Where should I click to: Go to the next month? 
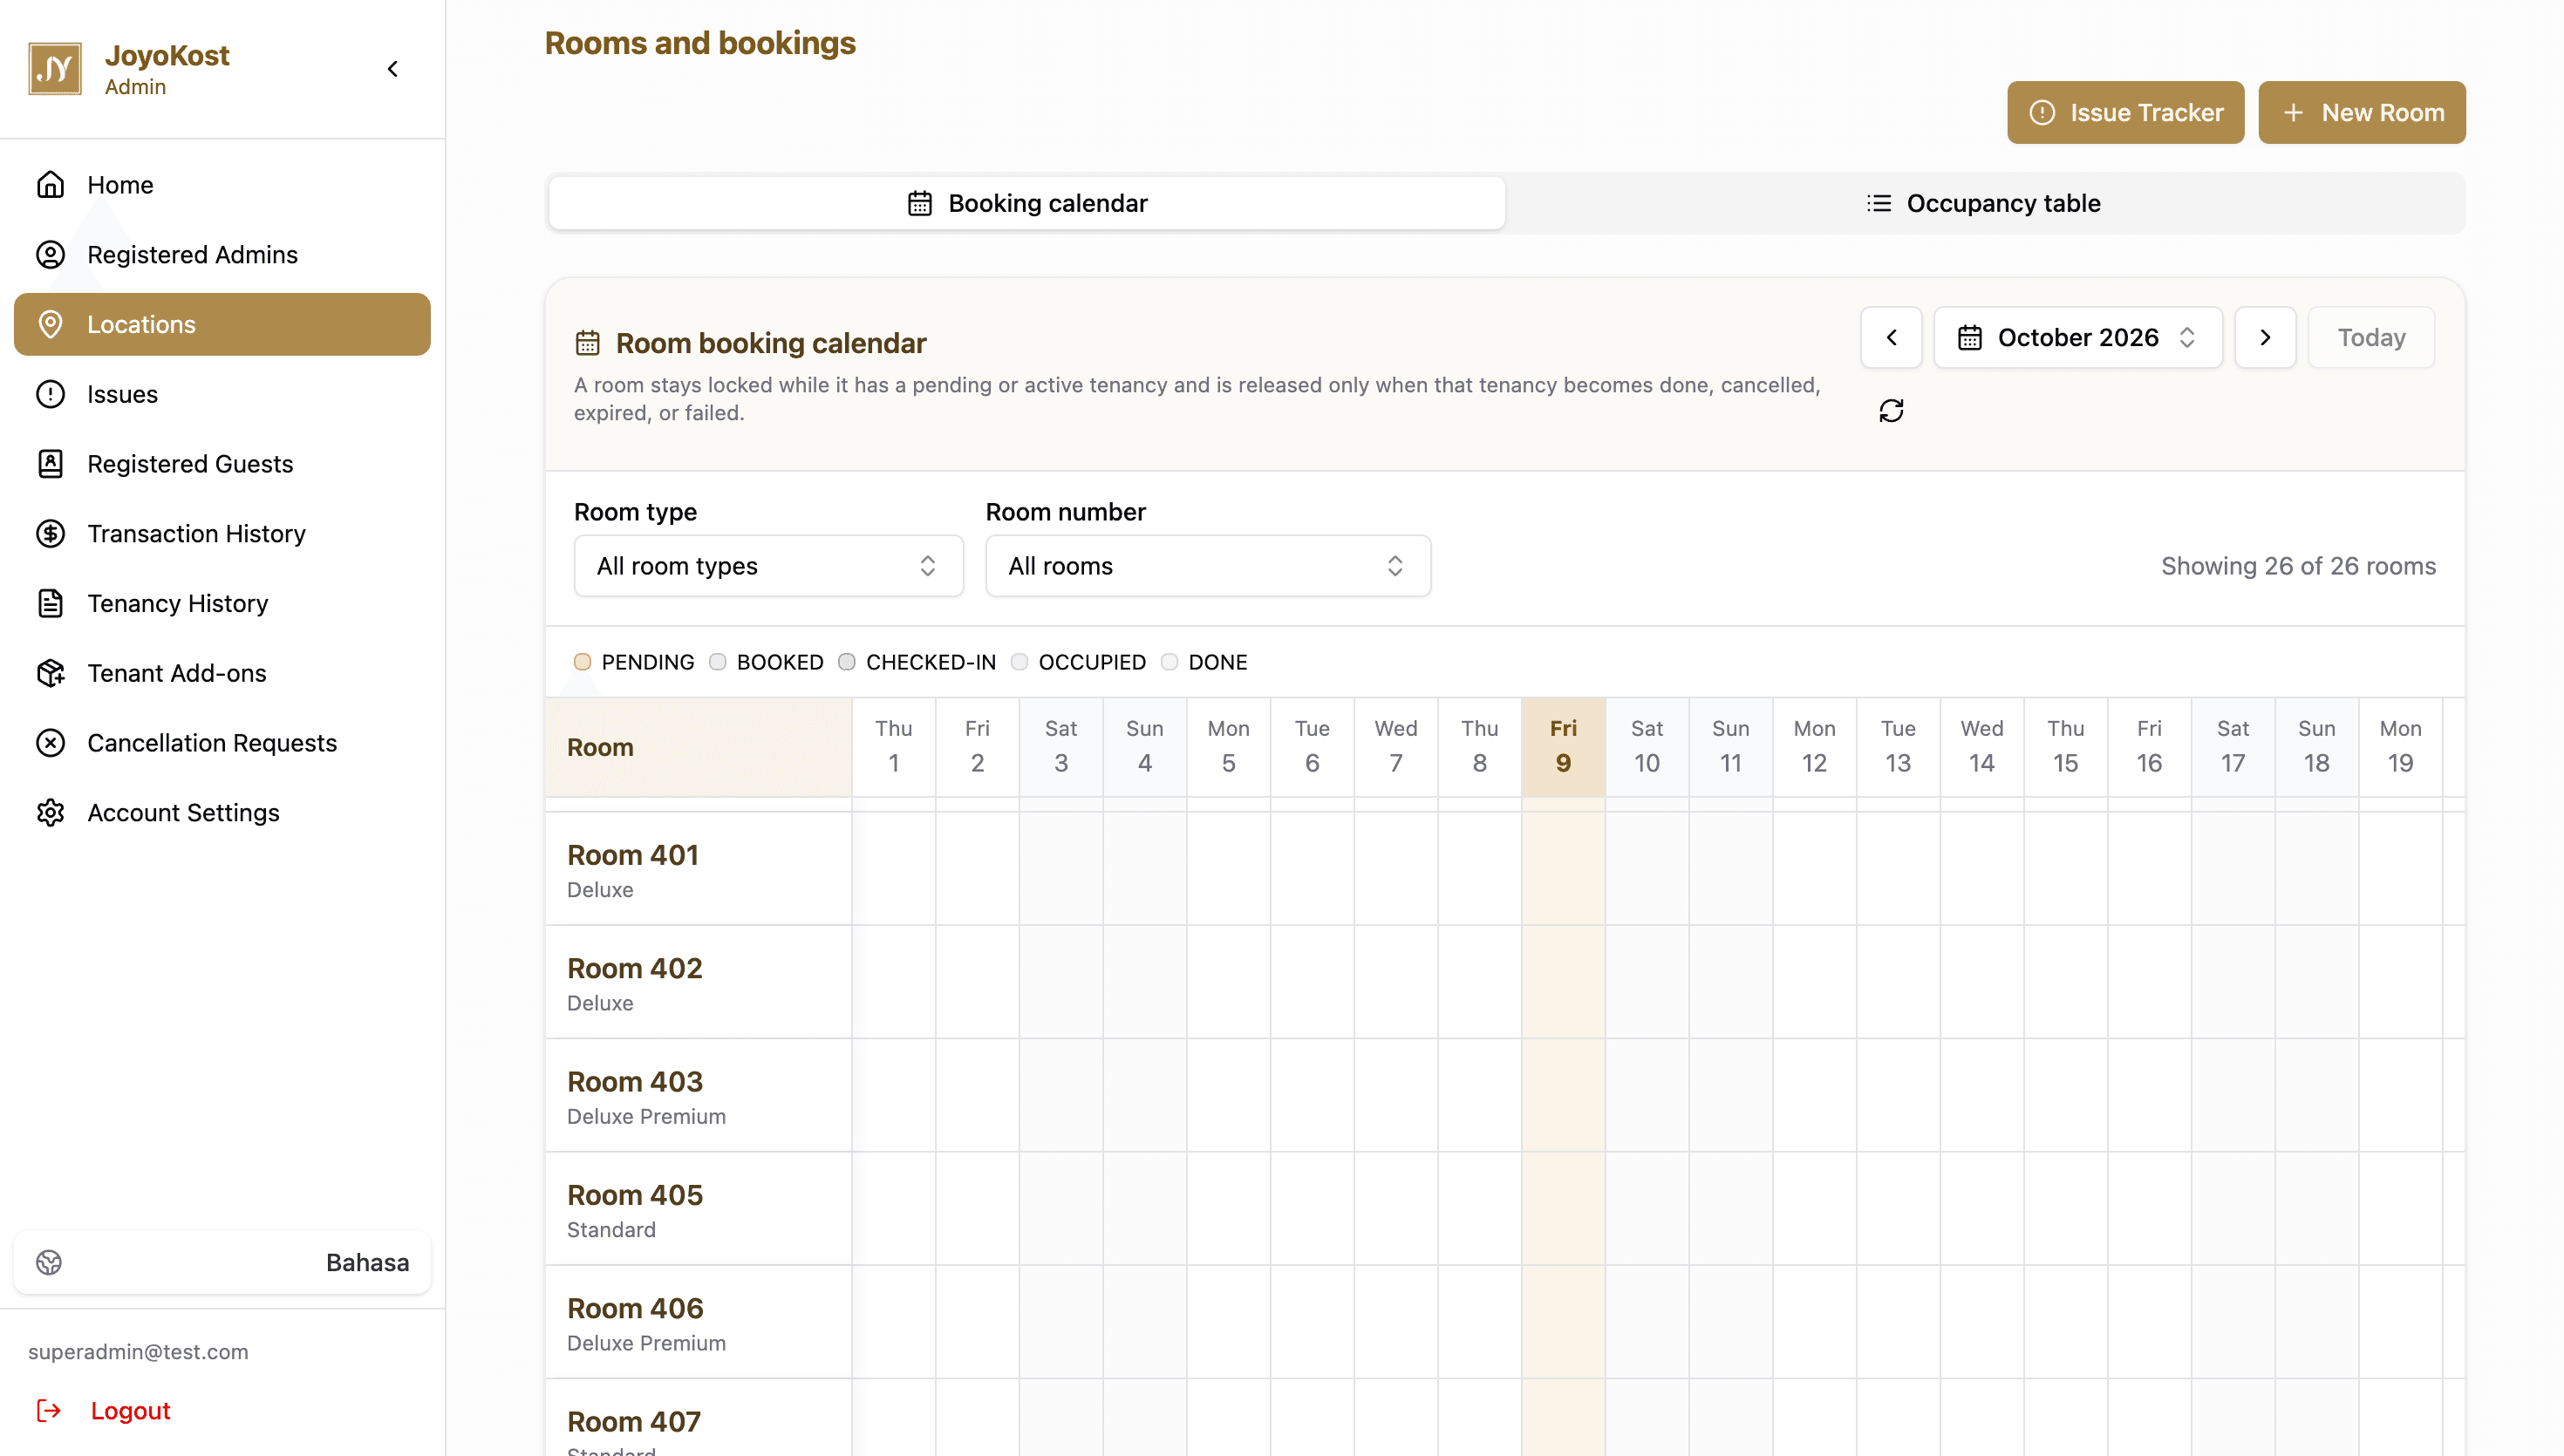(2265, 337)
